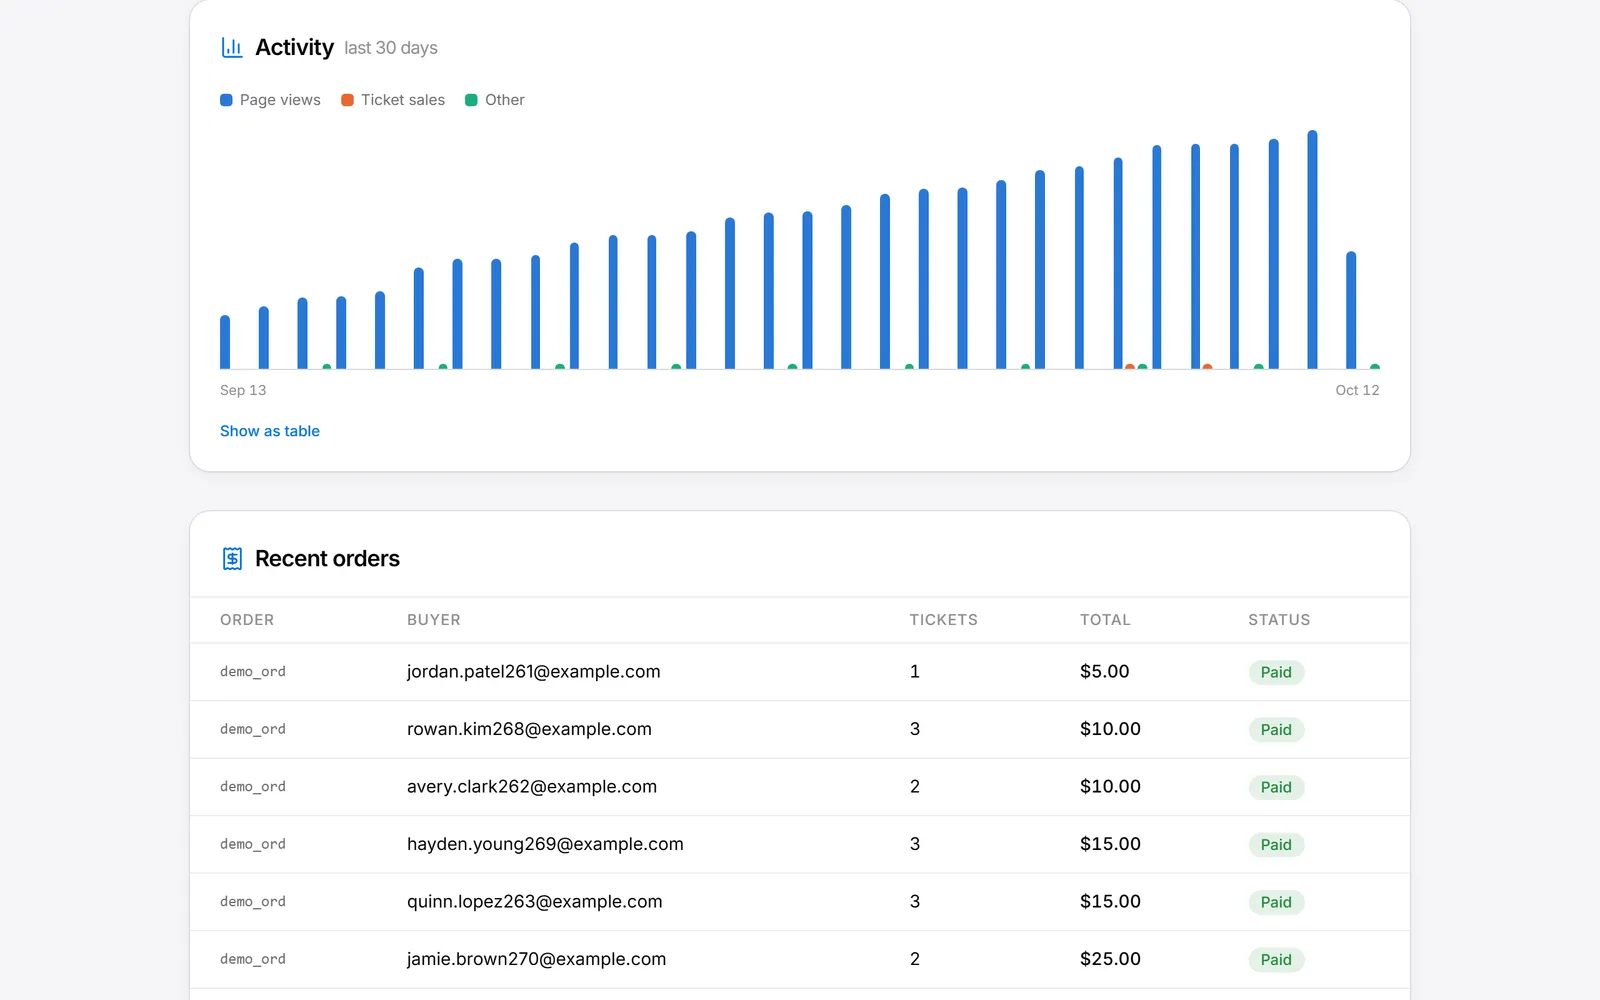The width and height of the screenshot is (1600, 1000).
Task: Click the Paid badge for jamie.brown270
Action: pos(1276,960)
